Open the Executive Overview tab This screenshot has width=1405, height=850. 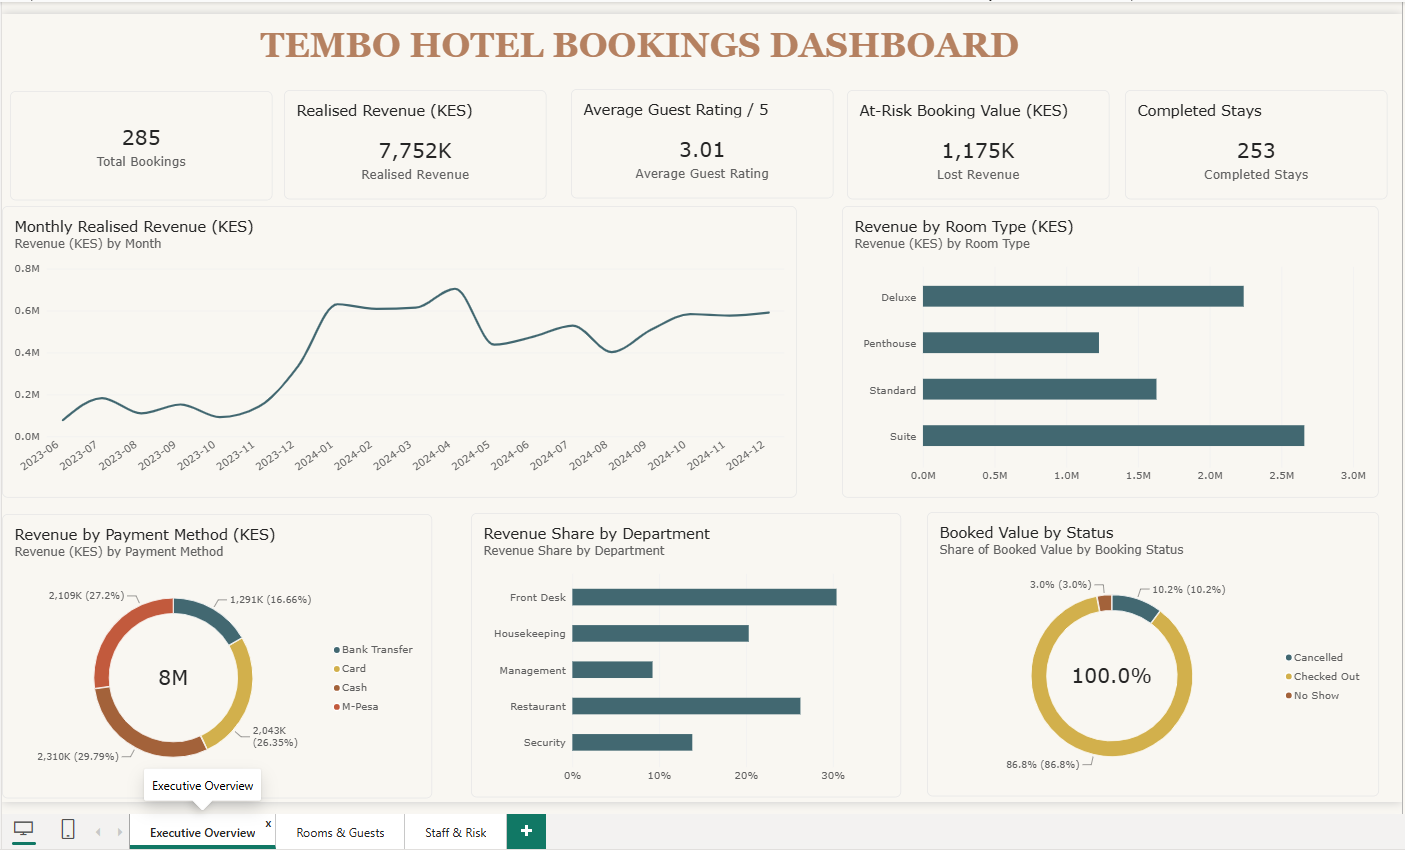(203, 832)
